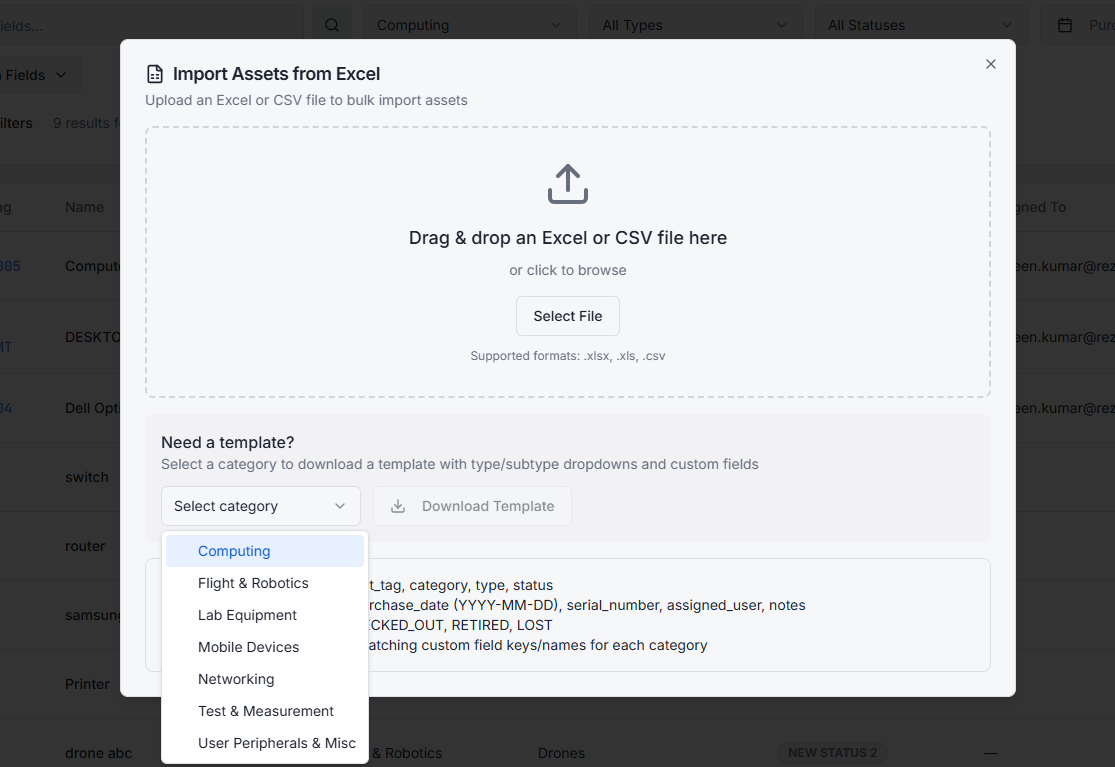Choose User Peripherals & Misc option
Viewport: 1115px width, 767px height.
(x=265, y=743)
